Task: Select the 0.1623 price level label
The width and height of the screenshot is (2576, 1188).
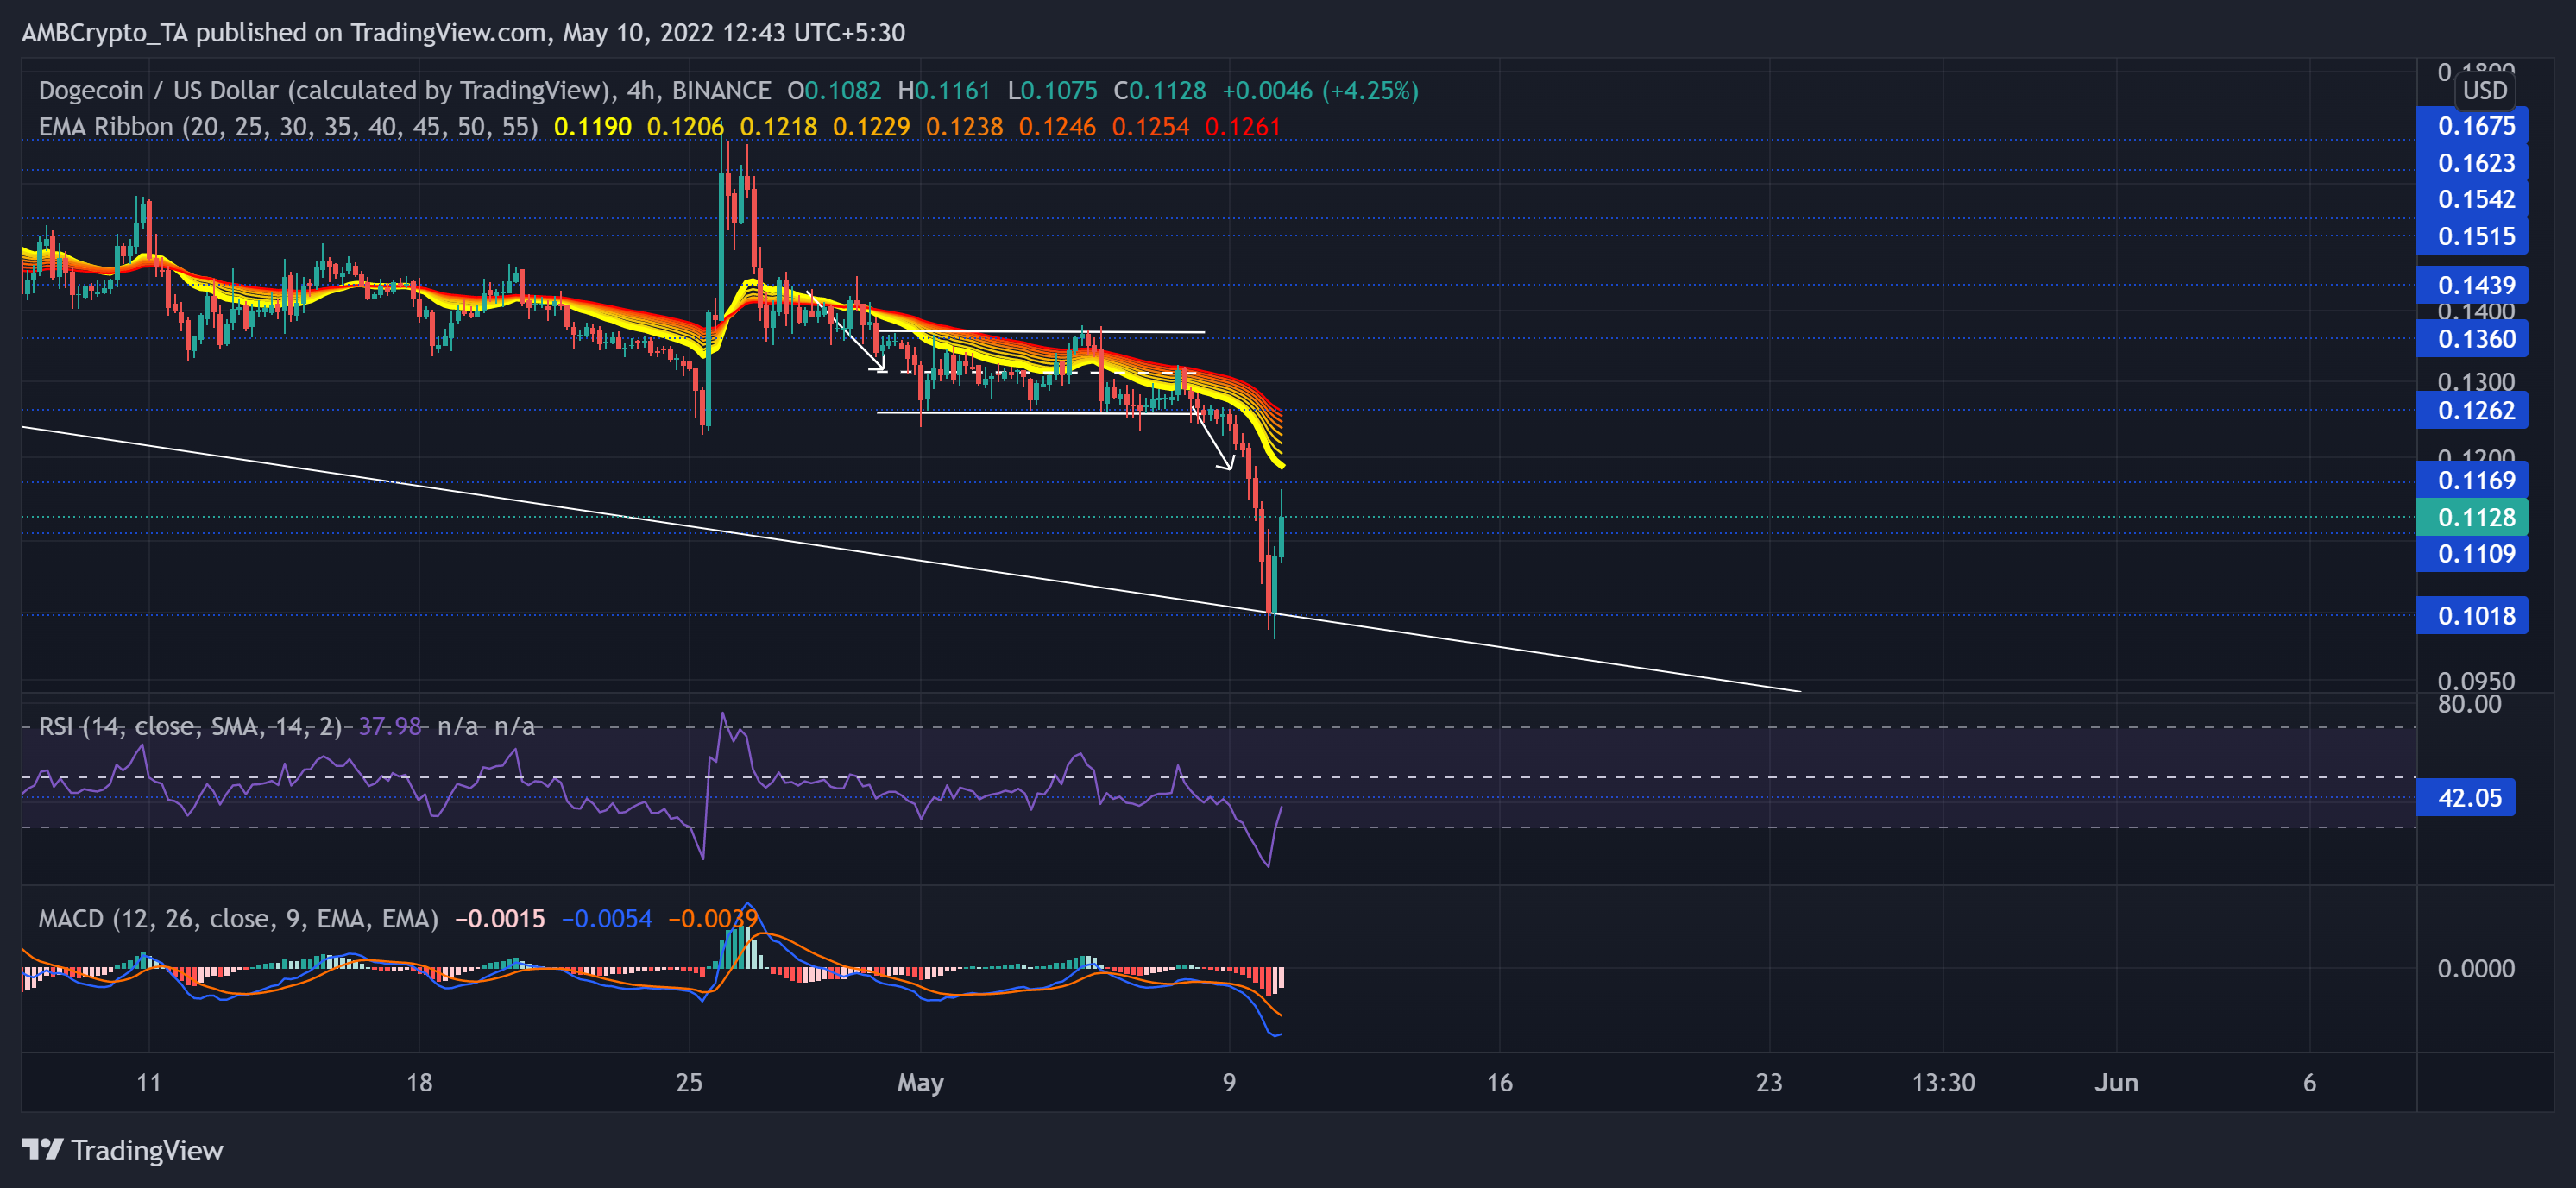Action: [2472, 163]
